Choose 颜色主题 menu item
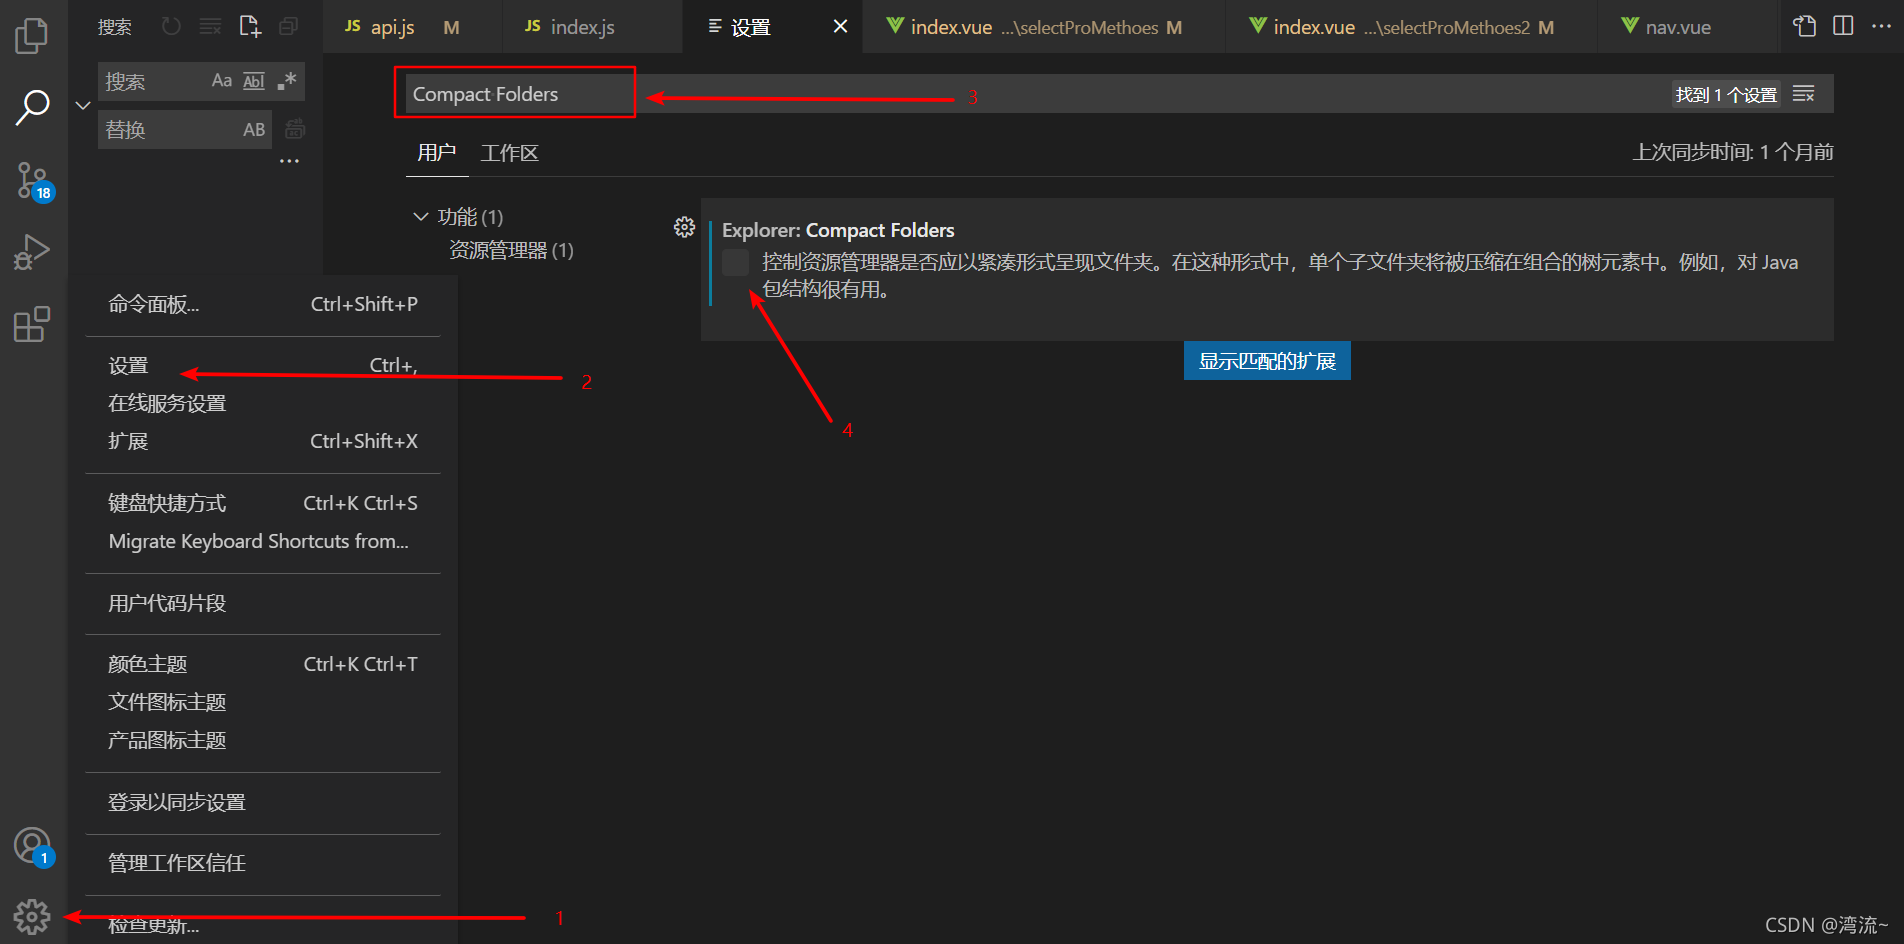The height and width of the screenshot is (944, 1904). 263,664
